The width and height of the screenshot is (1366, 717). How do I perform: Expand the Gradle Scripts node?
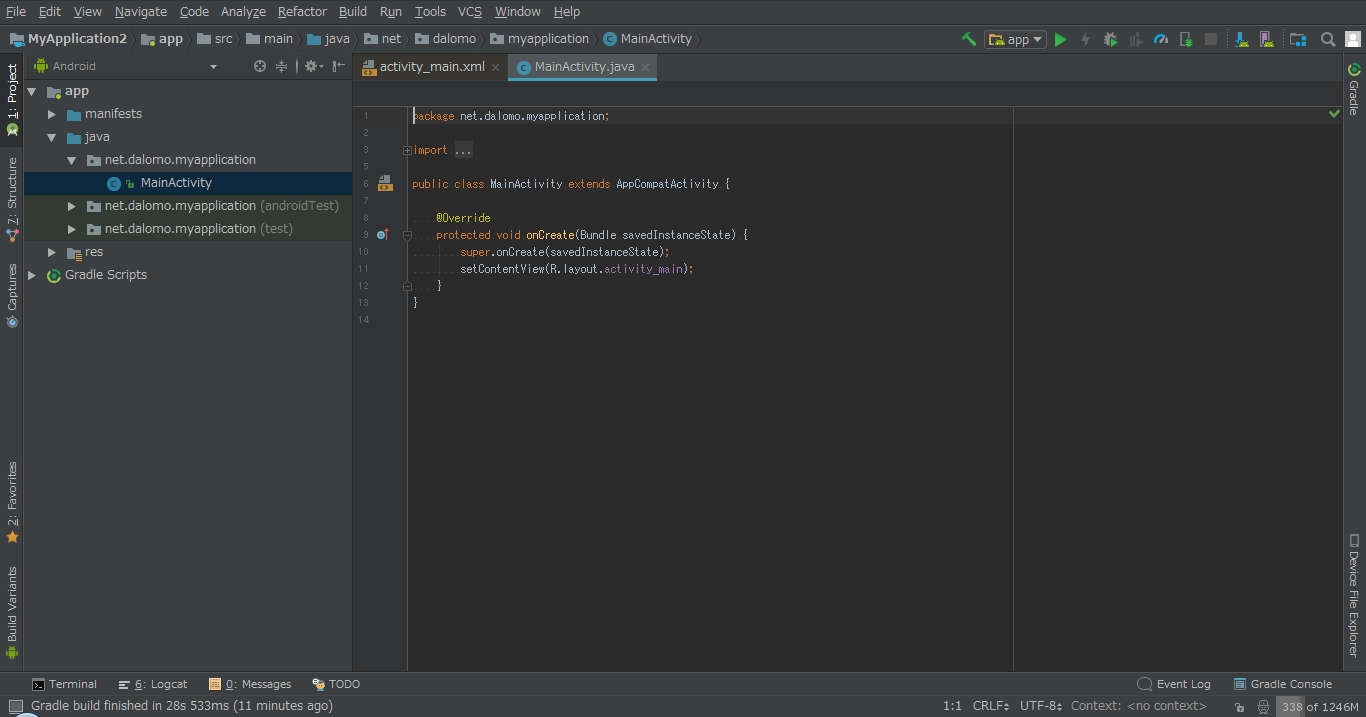pos(32,275)
